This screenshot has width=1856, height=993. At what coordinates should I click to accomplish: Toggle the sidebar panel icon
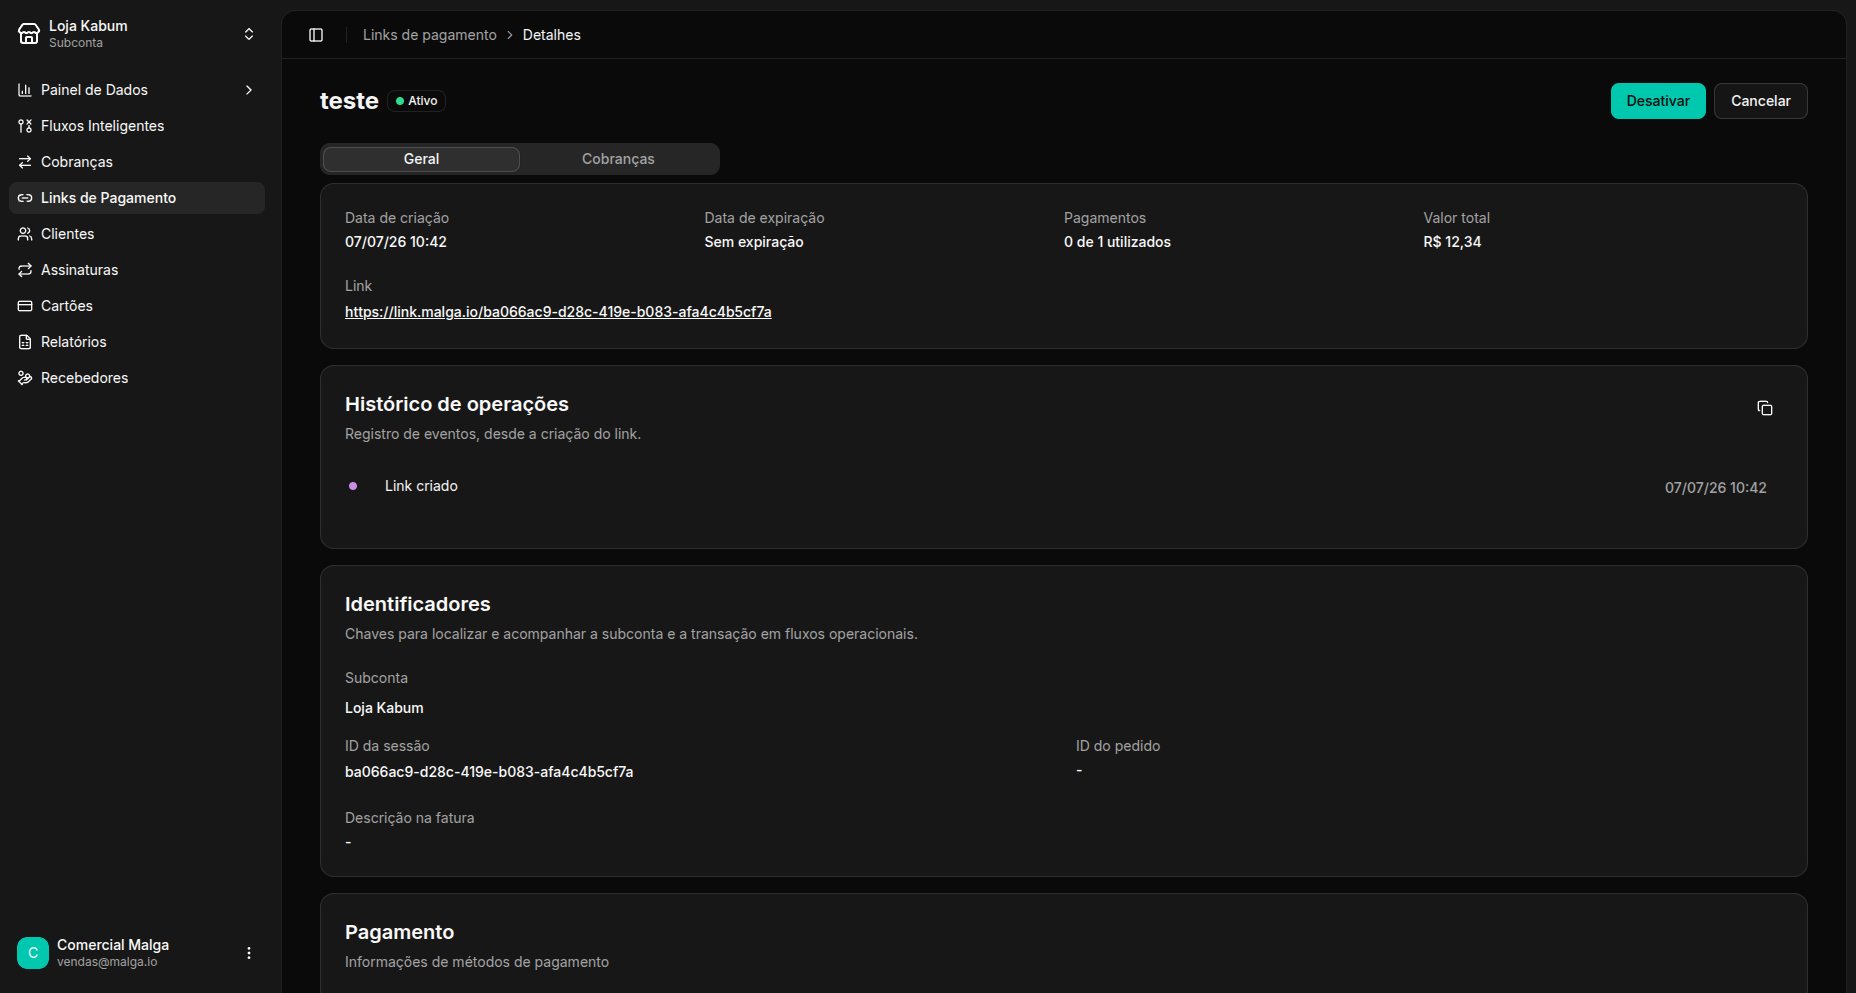tap(316, 35)
